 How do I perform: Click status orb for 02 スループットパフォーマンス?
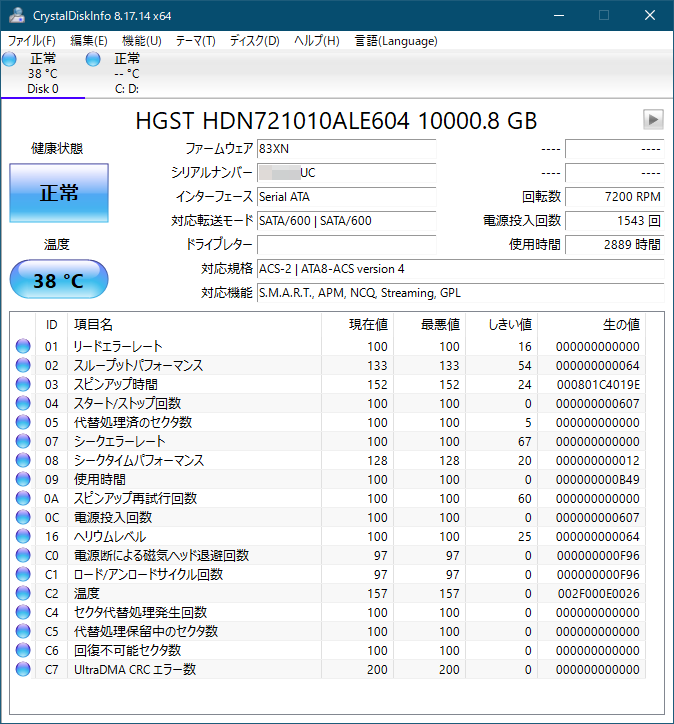23,365
